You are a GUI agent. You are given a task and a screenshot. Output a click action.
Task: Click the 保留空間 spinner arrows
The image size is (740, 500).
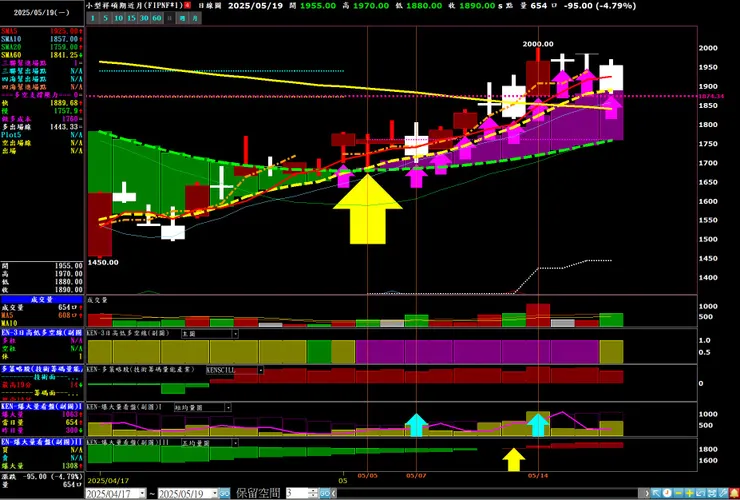pyautogui.click(x=313, y=493)
